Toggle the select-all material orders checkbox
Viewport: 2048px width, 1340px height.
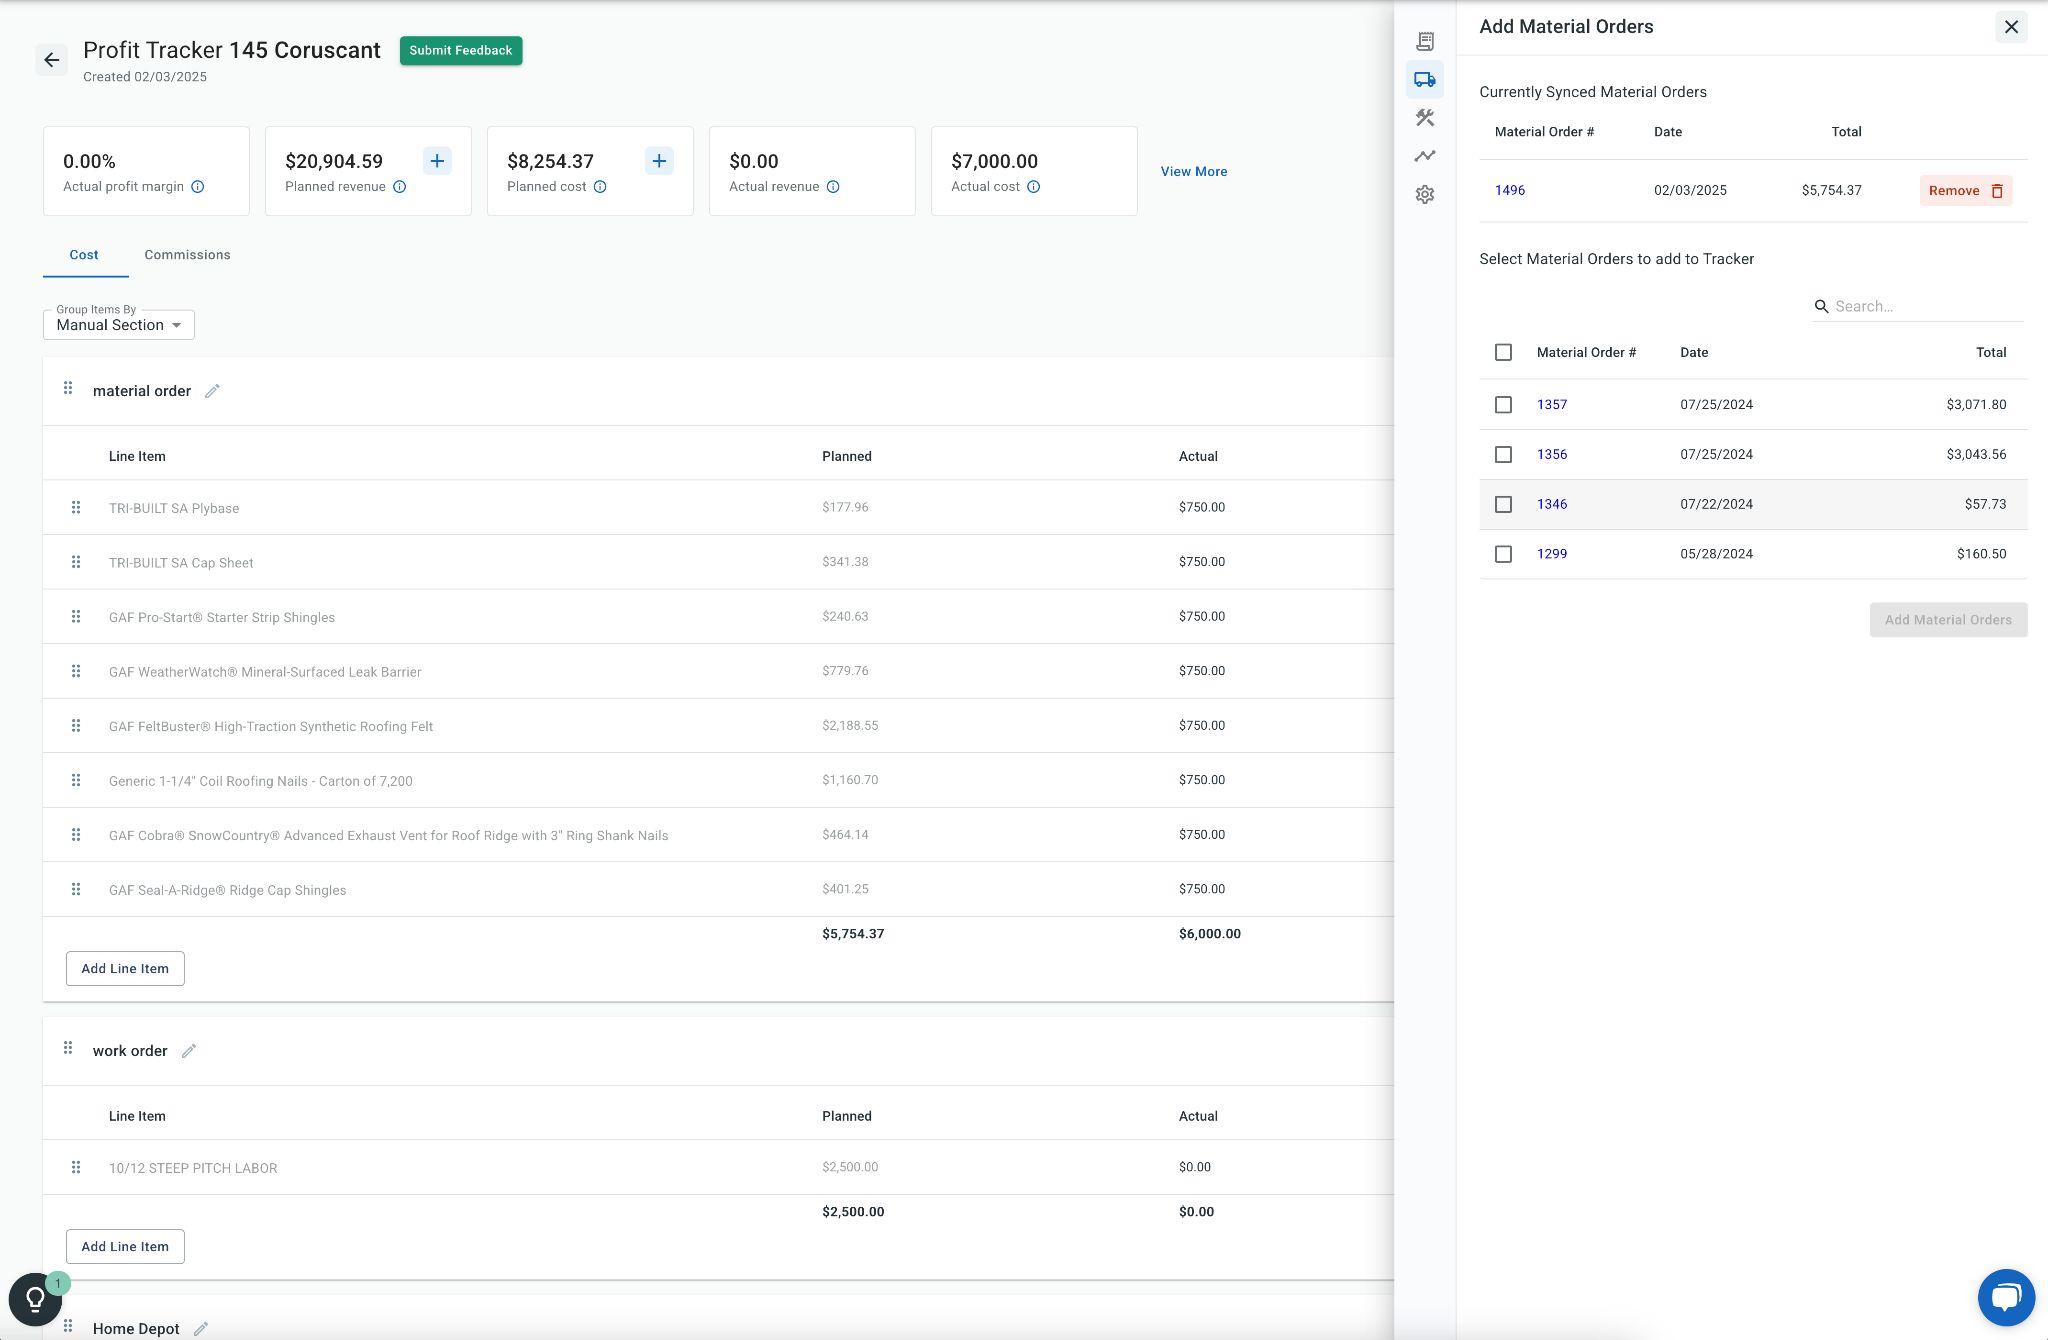[x=1503, y=353]
